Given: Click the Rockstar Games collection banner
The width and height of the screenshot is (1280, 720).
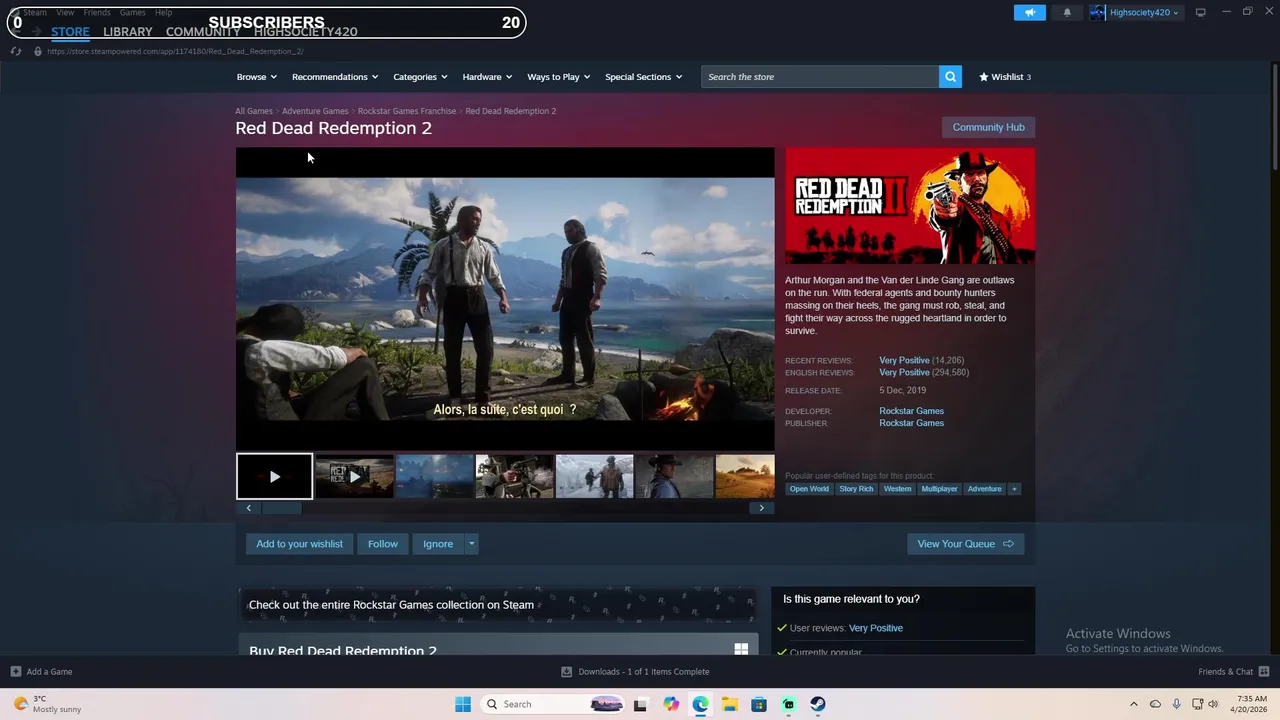Looking at the screenshot, I should coord(496,605).
